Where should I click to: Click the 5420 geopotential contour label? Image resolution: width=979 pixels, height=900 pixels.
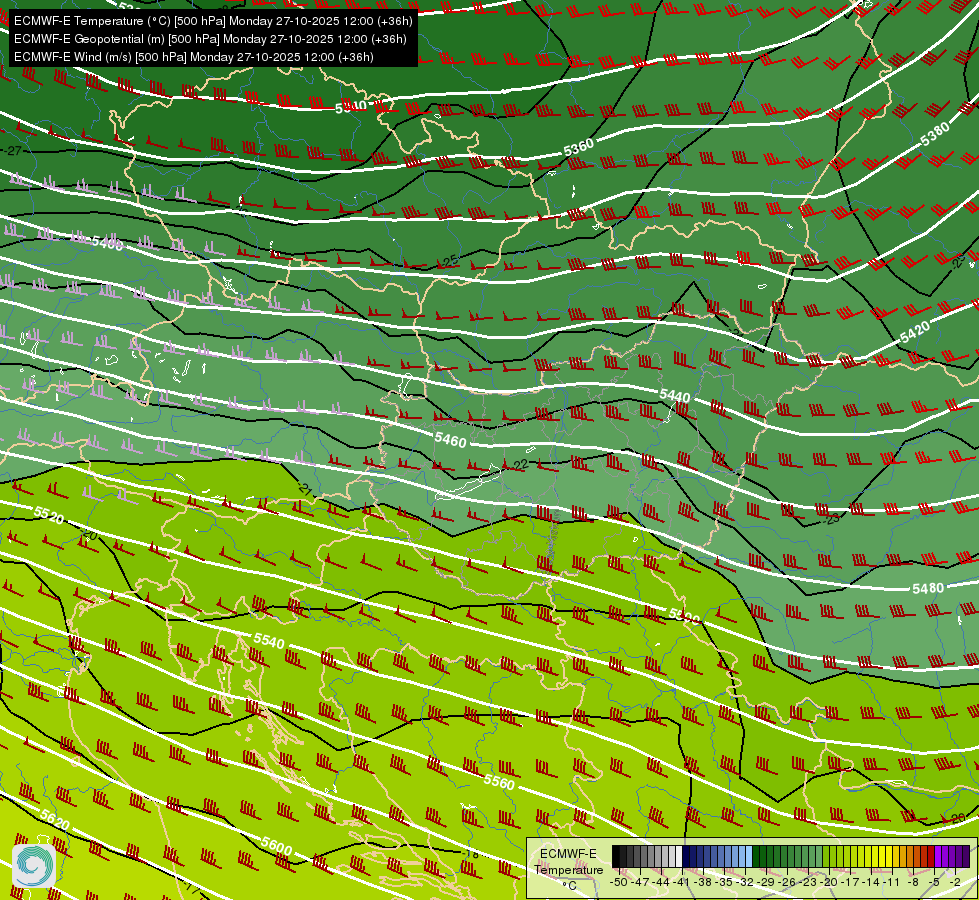(x=915, y=332)
